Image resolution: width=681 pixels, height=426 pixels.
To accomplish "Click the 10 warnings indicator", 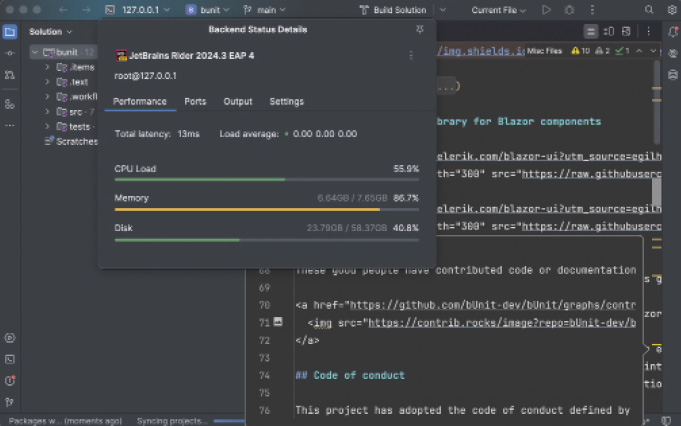I will click(581, 51).
